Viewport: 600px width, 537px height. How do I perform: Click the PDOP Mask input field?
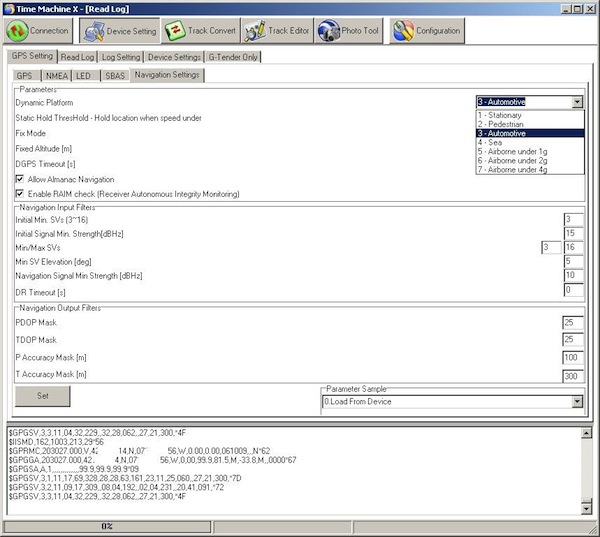pyautogui.click(x=573, y=323)
